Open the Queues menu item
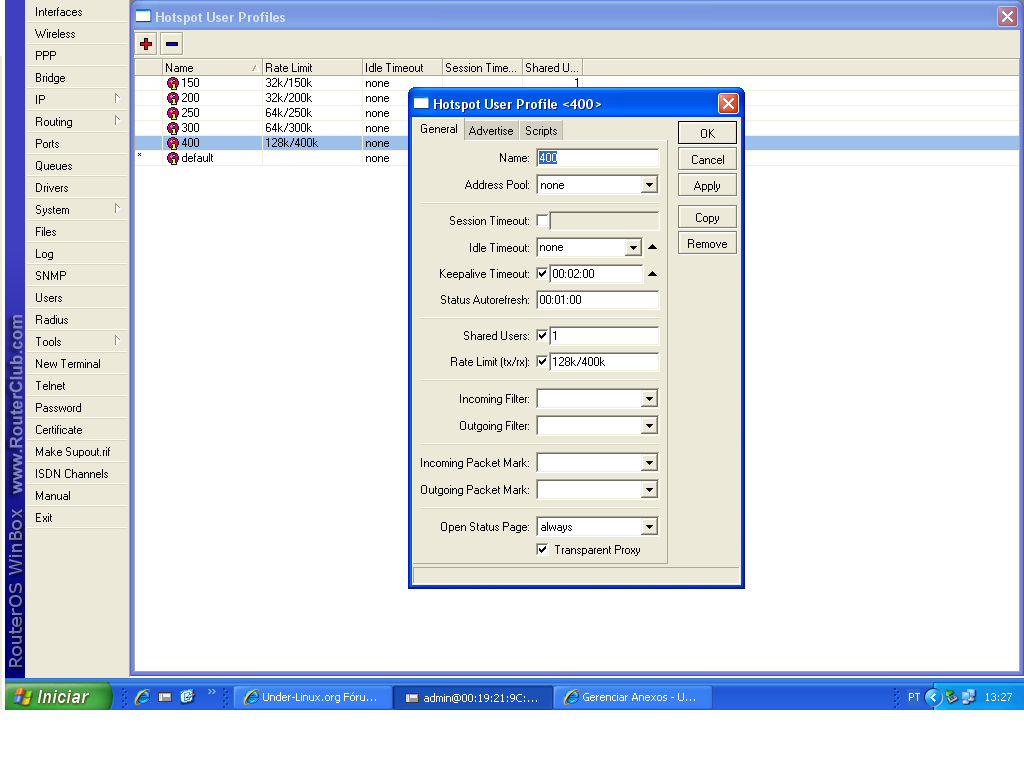This screenshot has height=768, width=1024. (x=77, y=166)
